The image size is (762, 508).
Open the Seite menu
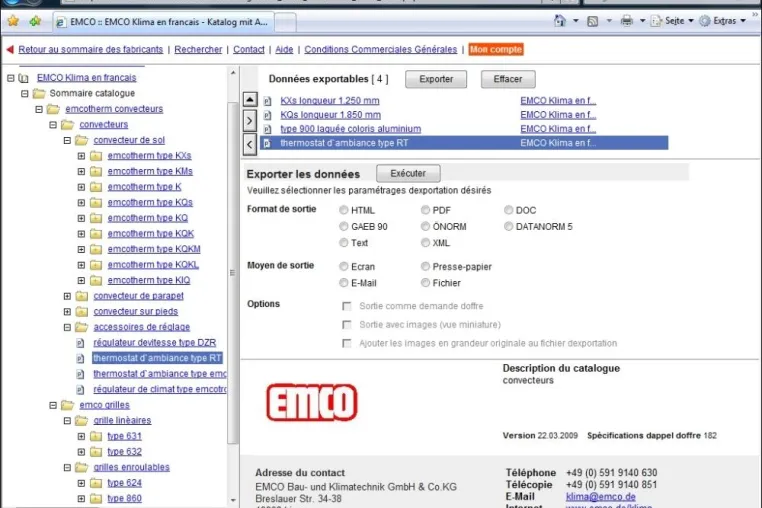673,21
